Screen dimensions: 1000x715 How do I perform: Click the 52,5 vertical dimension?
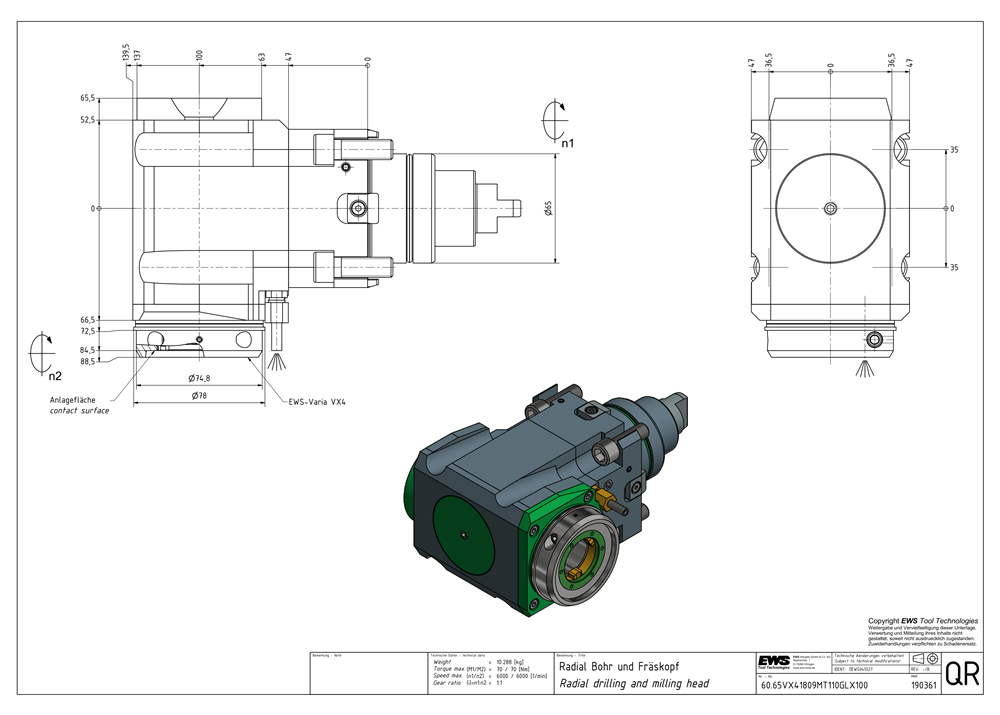click(88, 119)
